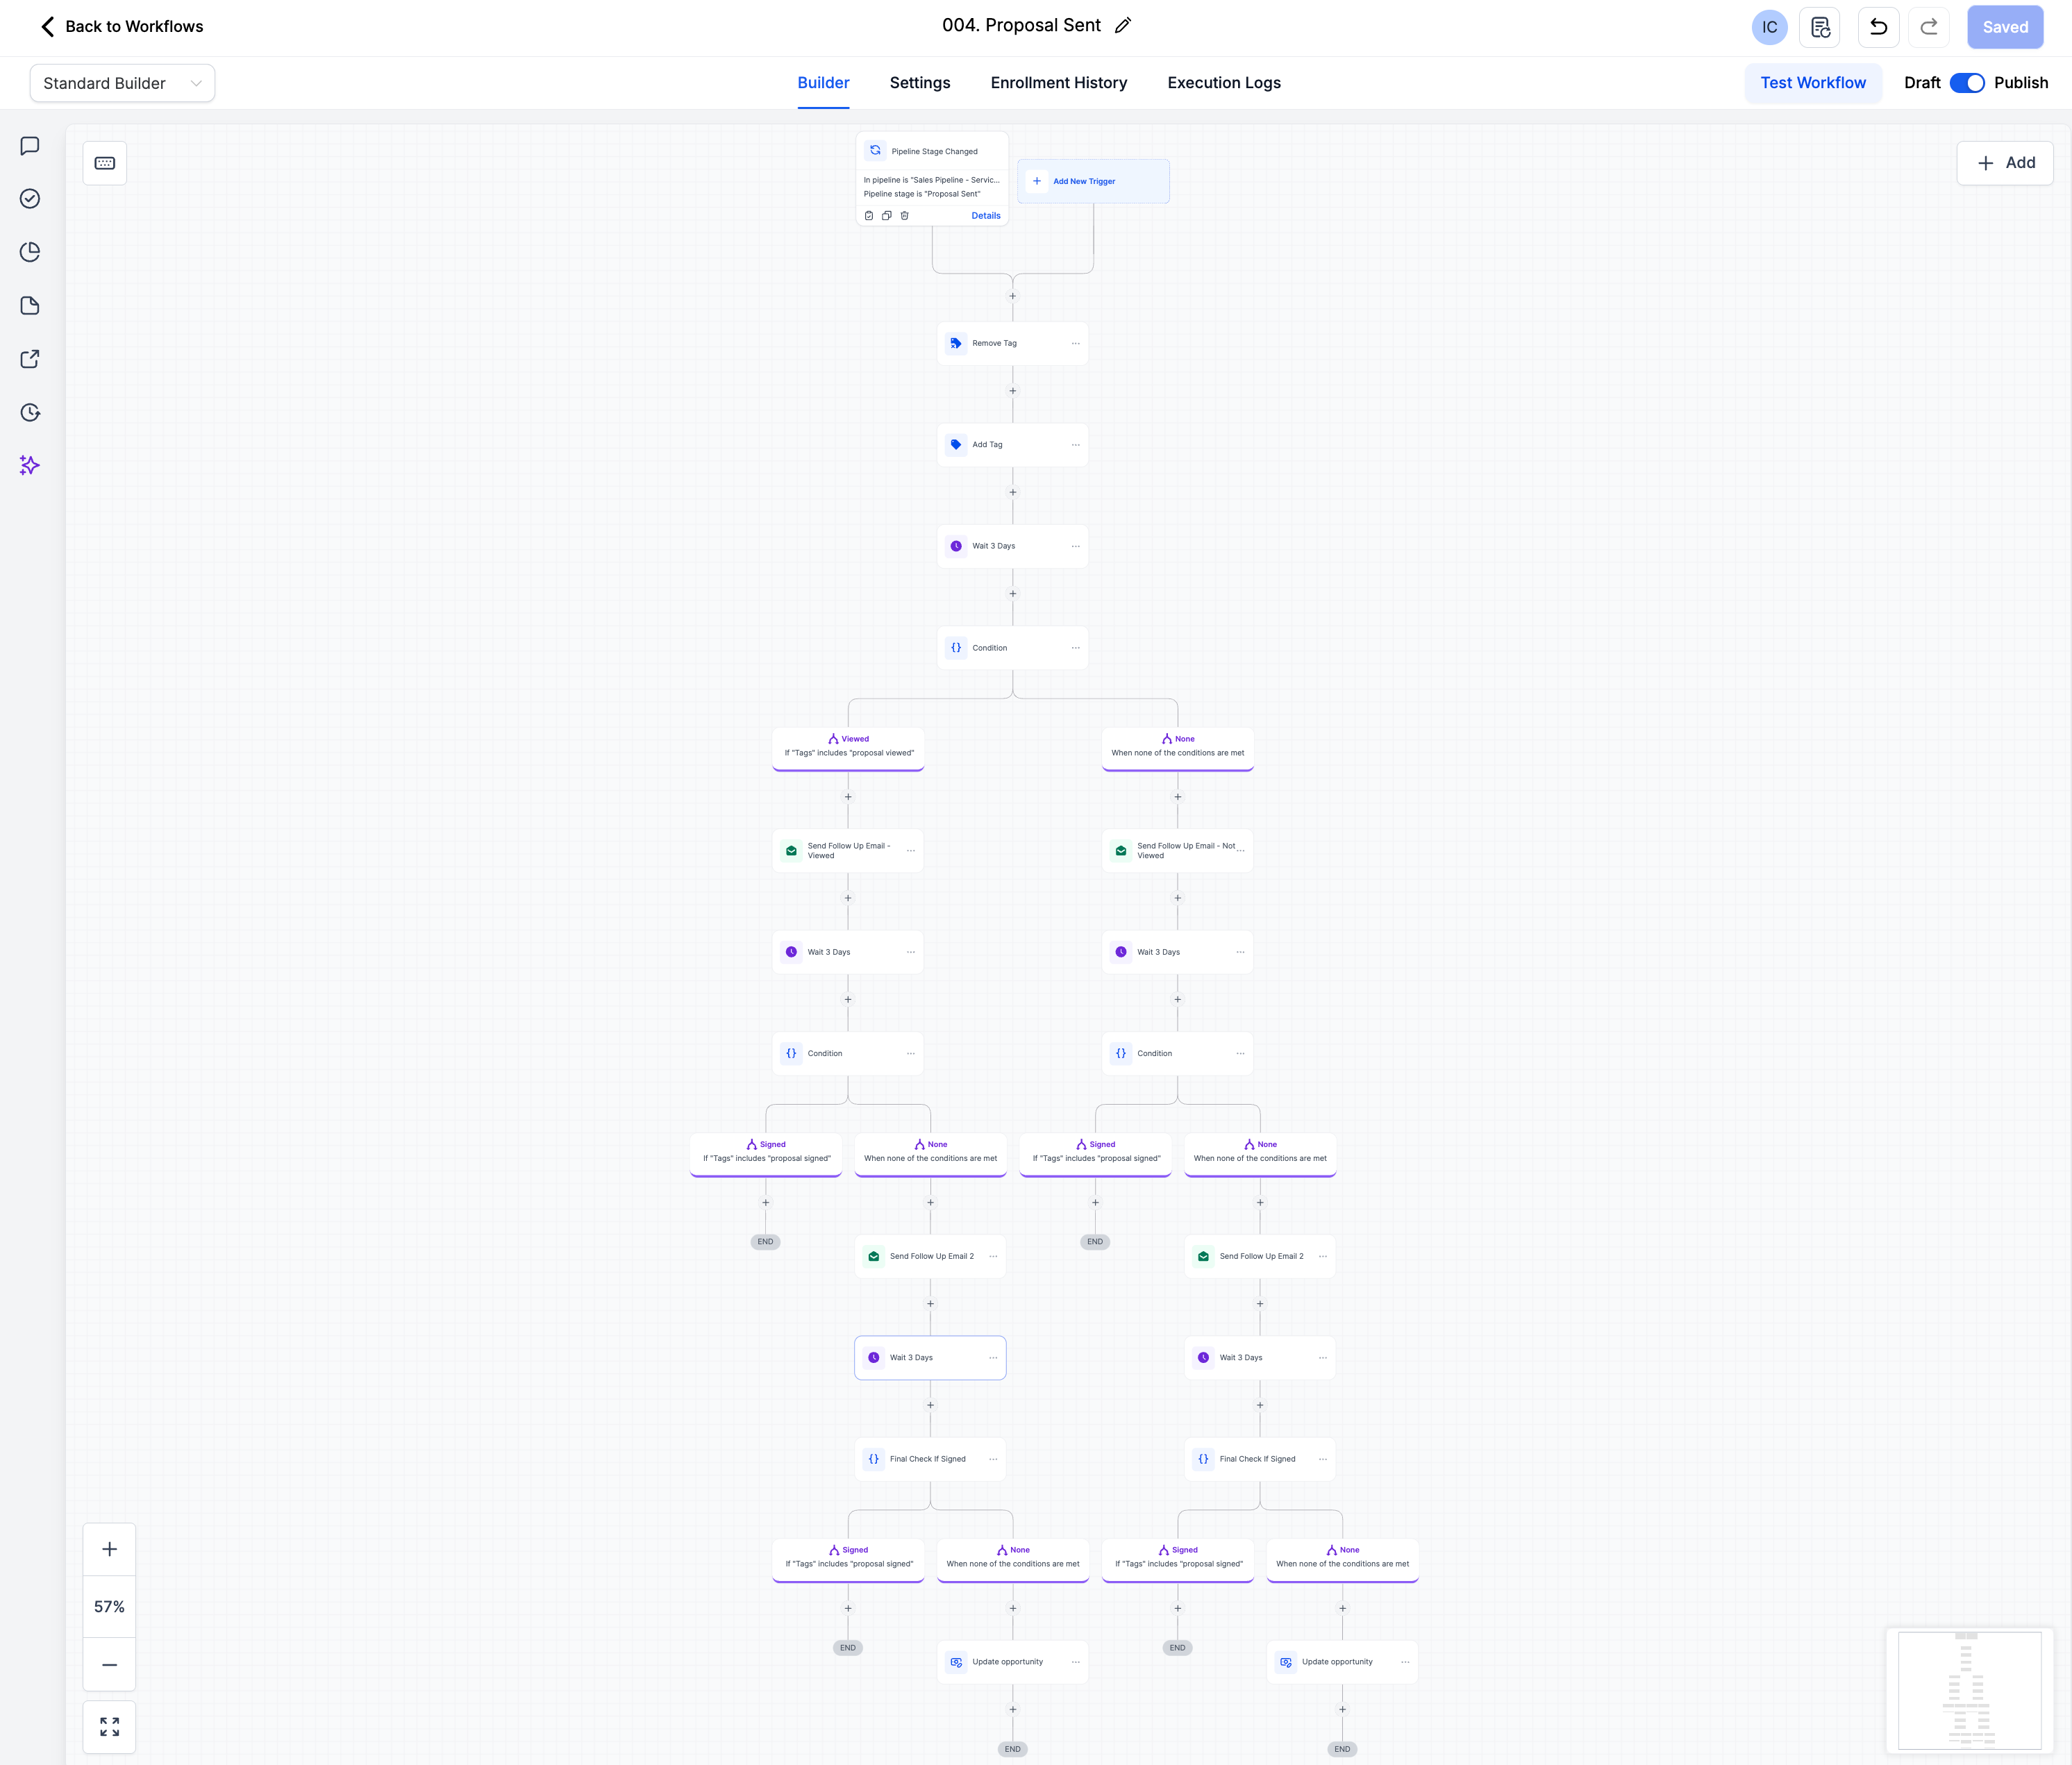The height and width of the screenshot is (1765, 2072).
Task: Open the comments icon in left sidebar
Action: pos(30,146)
